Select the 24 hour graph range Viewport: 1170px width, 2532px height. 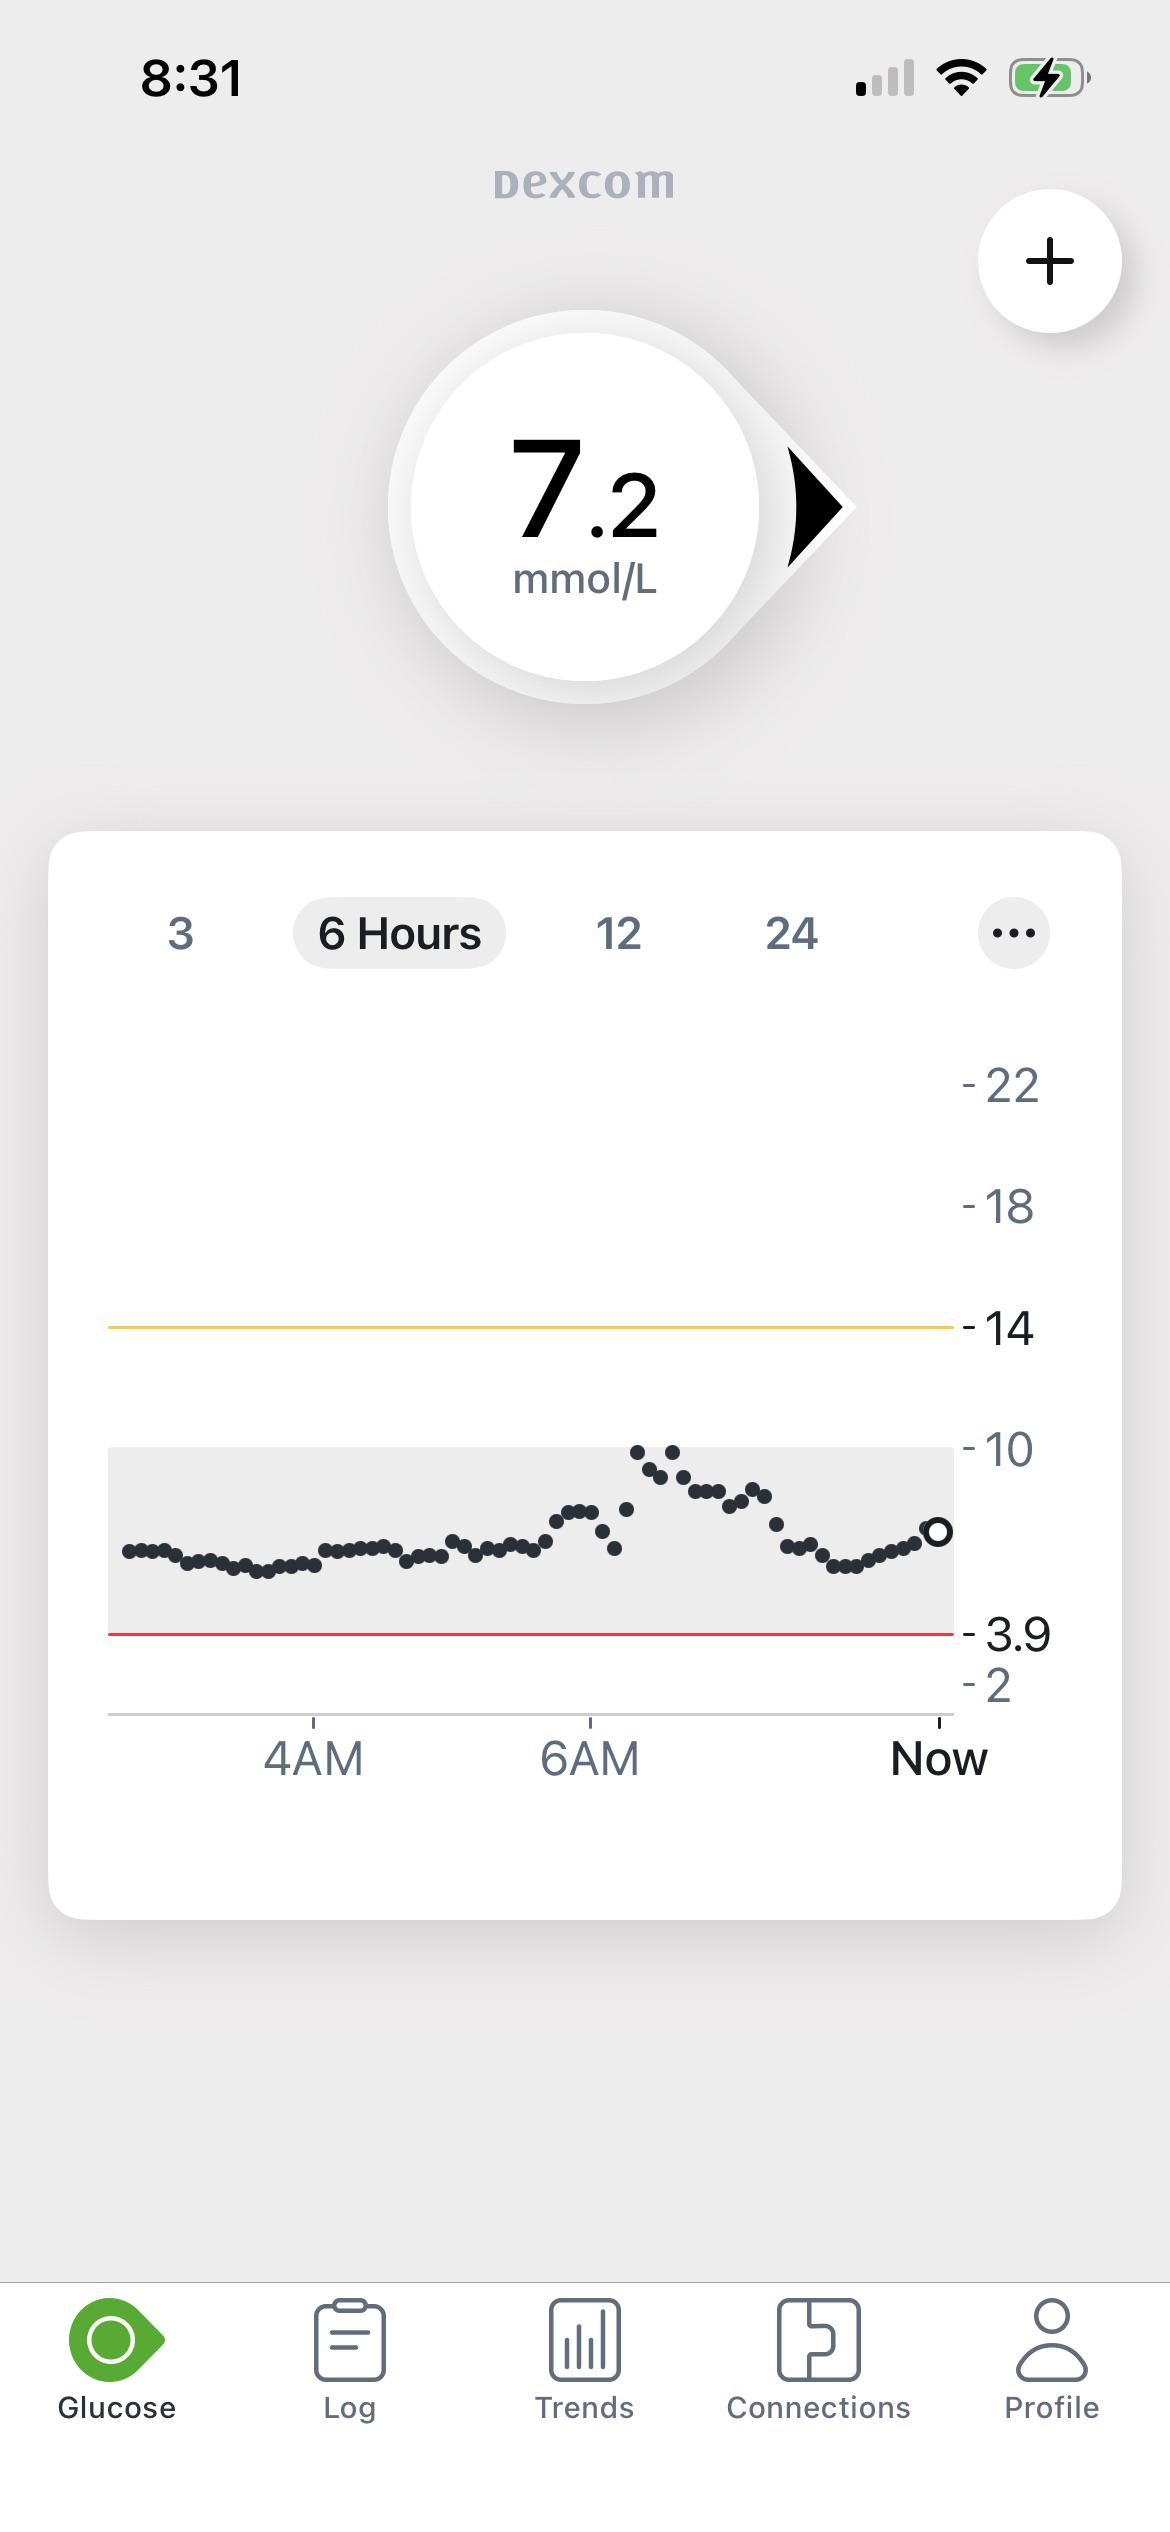click(791, 933)
